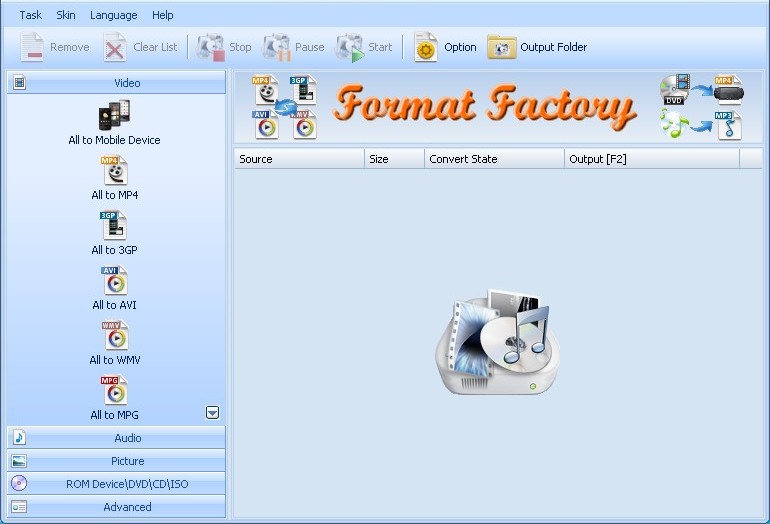This screenshot has height=524, width=770.
Task: Expand the Audio category
Action: [x=116, y=438]
